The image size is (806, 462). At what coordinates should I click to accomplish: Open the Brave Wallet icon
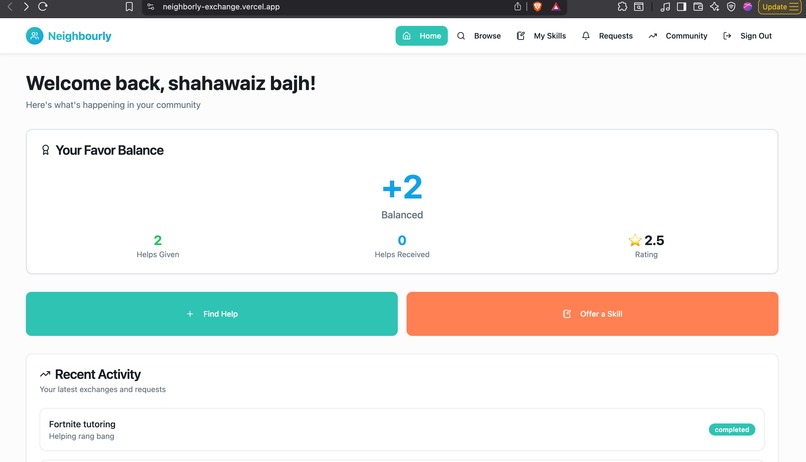698,7
